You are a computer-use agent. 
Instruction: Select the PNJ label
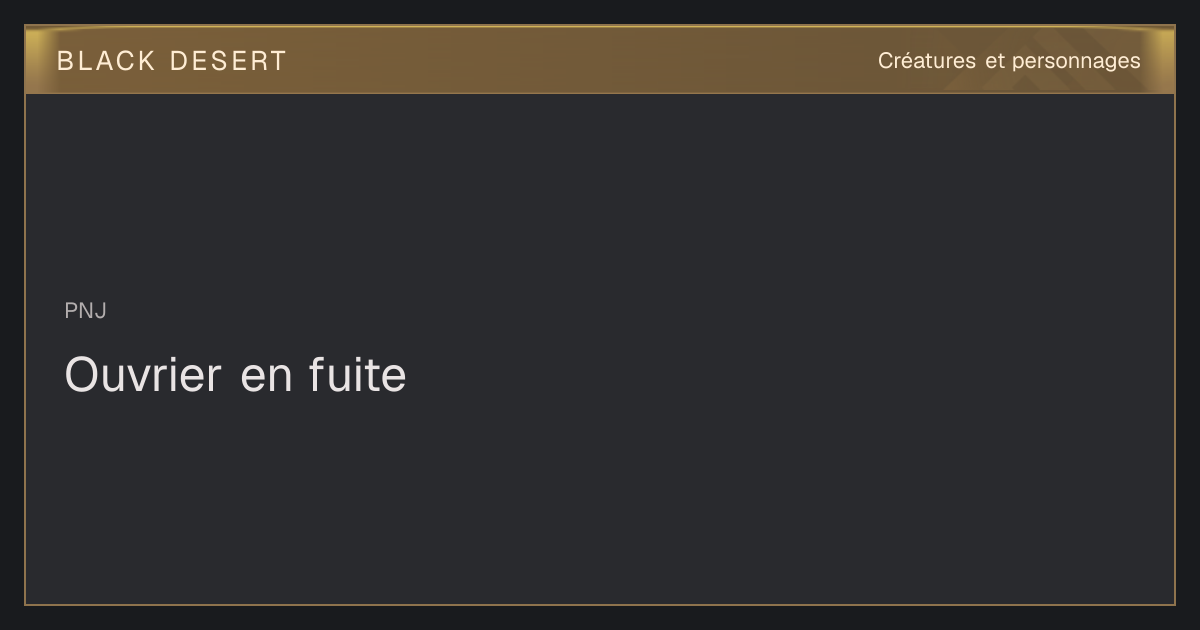(x=86, y=311)
